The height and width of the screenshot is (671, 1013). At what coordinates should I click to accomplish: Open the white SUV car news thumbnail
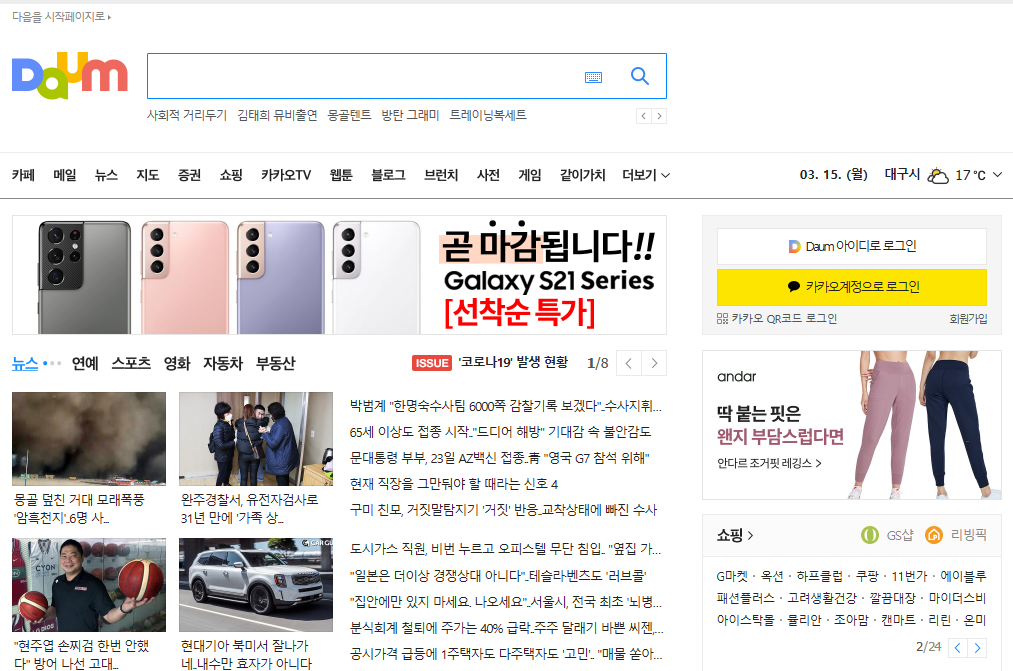pos(256,584)
